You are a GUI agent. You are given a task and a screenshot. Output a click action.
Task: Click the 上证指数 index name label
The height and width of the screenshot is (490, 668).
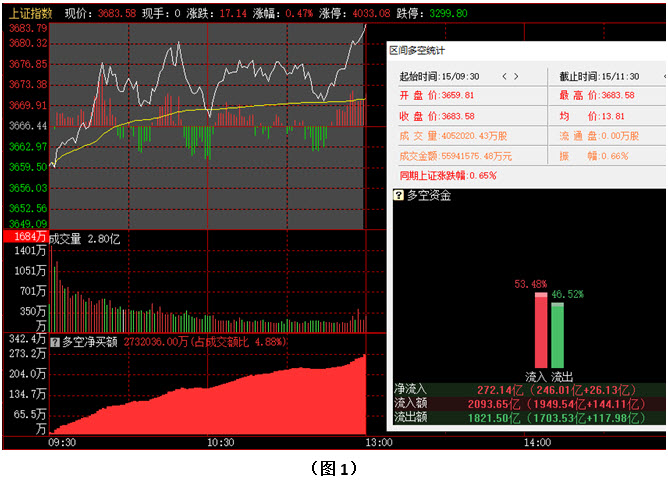coord(31,14)
